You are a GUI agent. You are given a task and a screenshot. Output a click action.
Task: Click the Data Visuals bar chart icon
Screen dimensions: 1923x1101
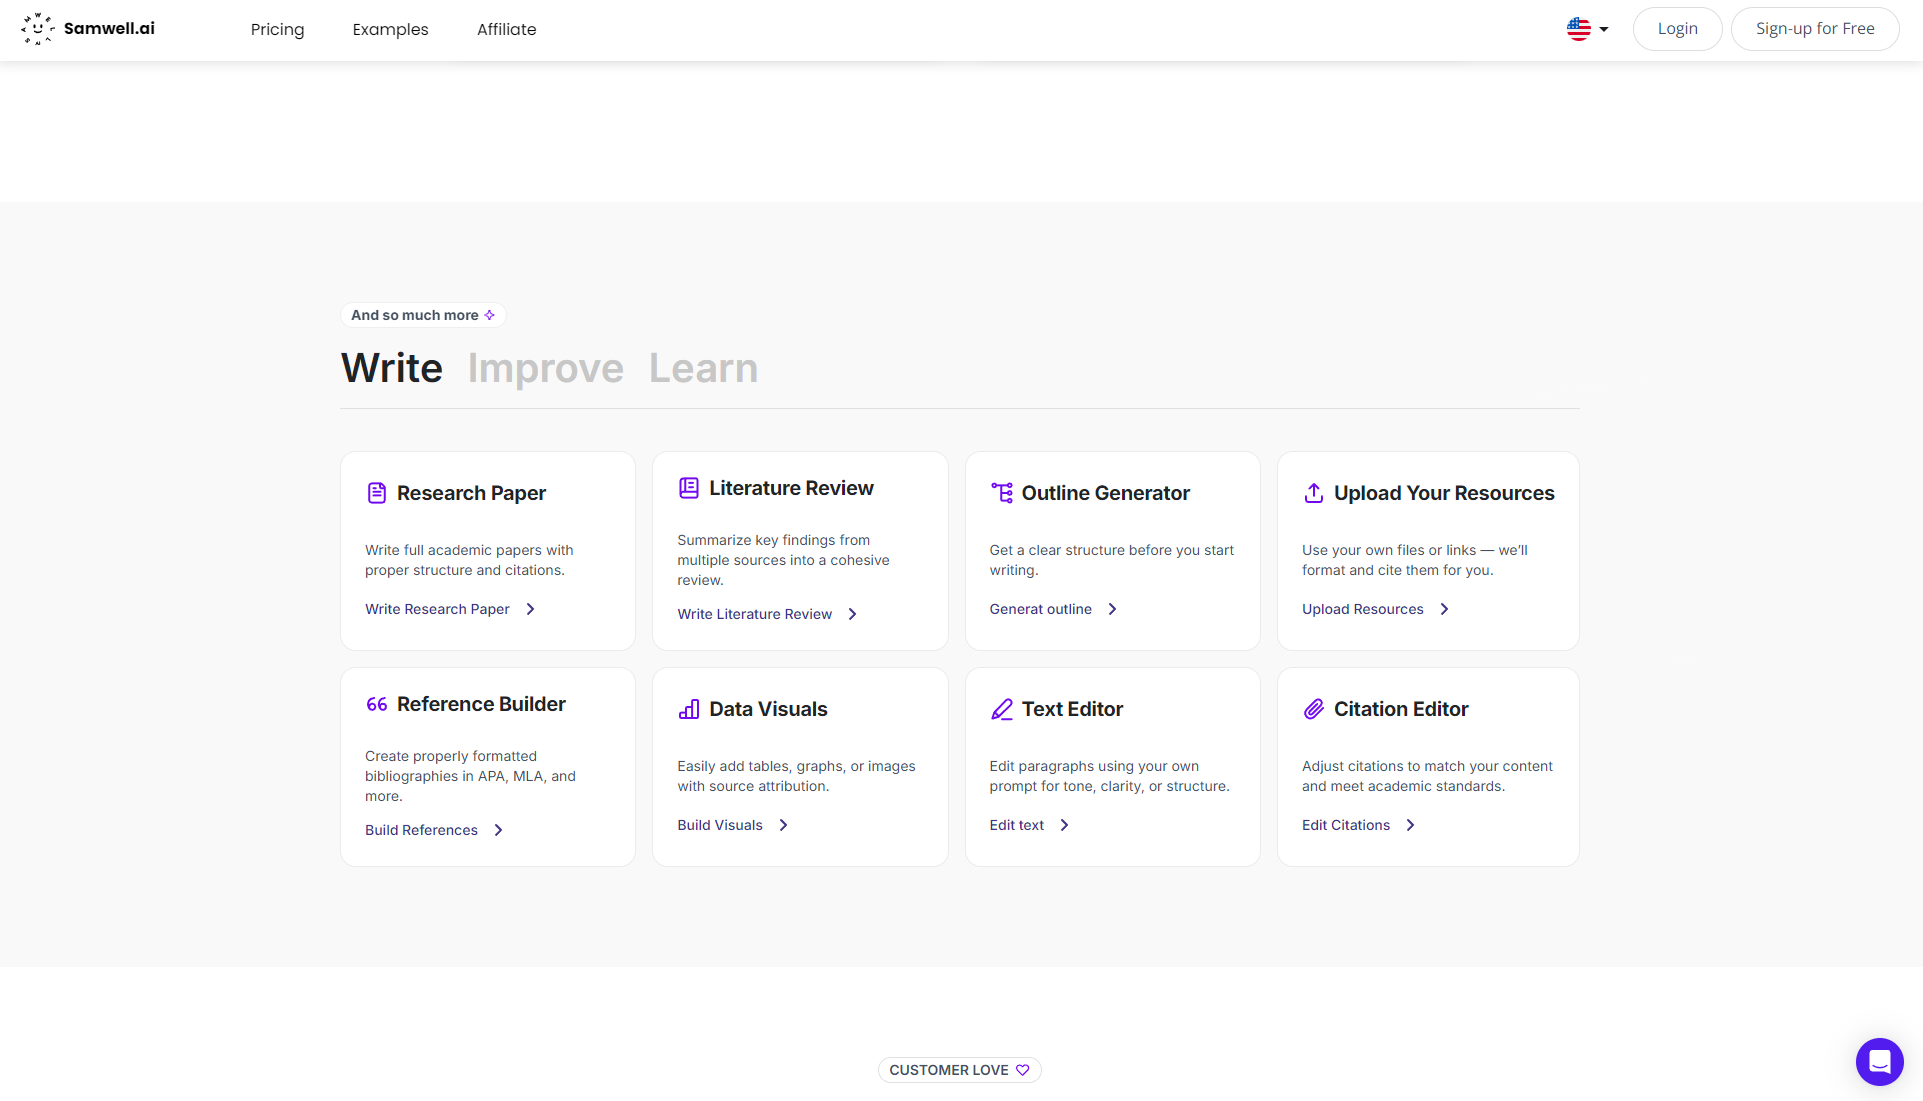coord(688,709)
